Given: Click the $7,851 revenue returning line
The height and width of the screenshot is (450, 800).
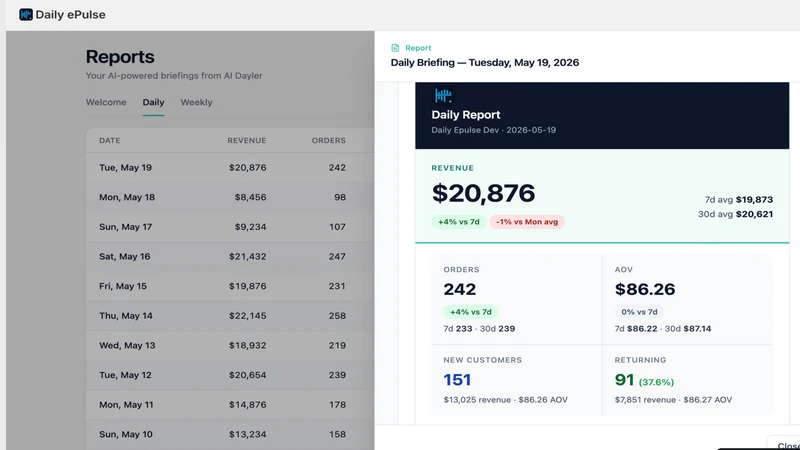Looking at the screenshot, I should pyautogui.click(x=673, y=399).
